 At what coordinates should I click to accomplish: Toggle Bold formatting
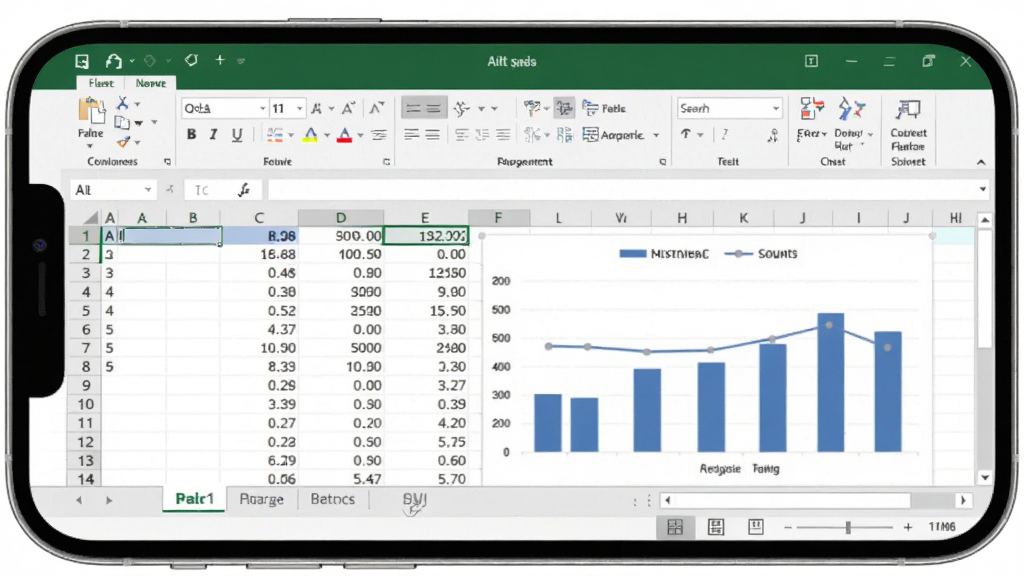point(191,135)
